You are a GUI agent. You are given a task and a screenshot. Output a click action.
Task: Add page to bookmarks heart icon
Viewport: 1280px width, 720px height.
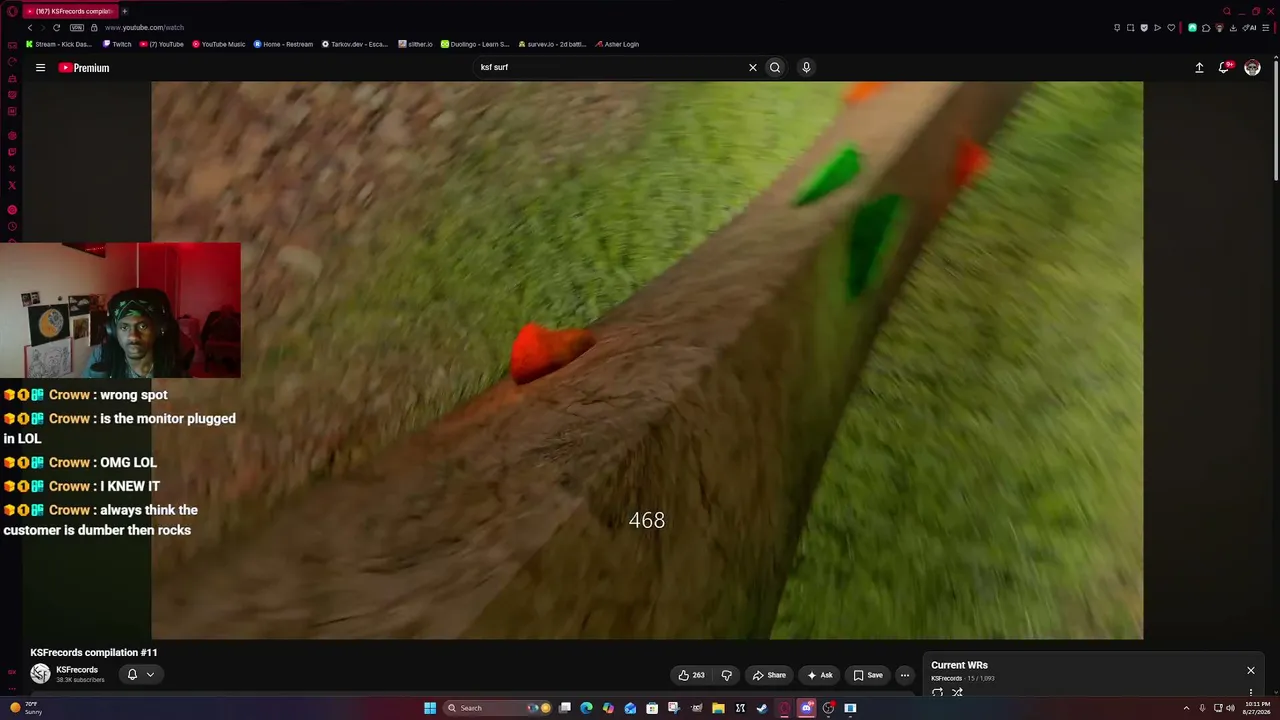tap(1171, 28)
